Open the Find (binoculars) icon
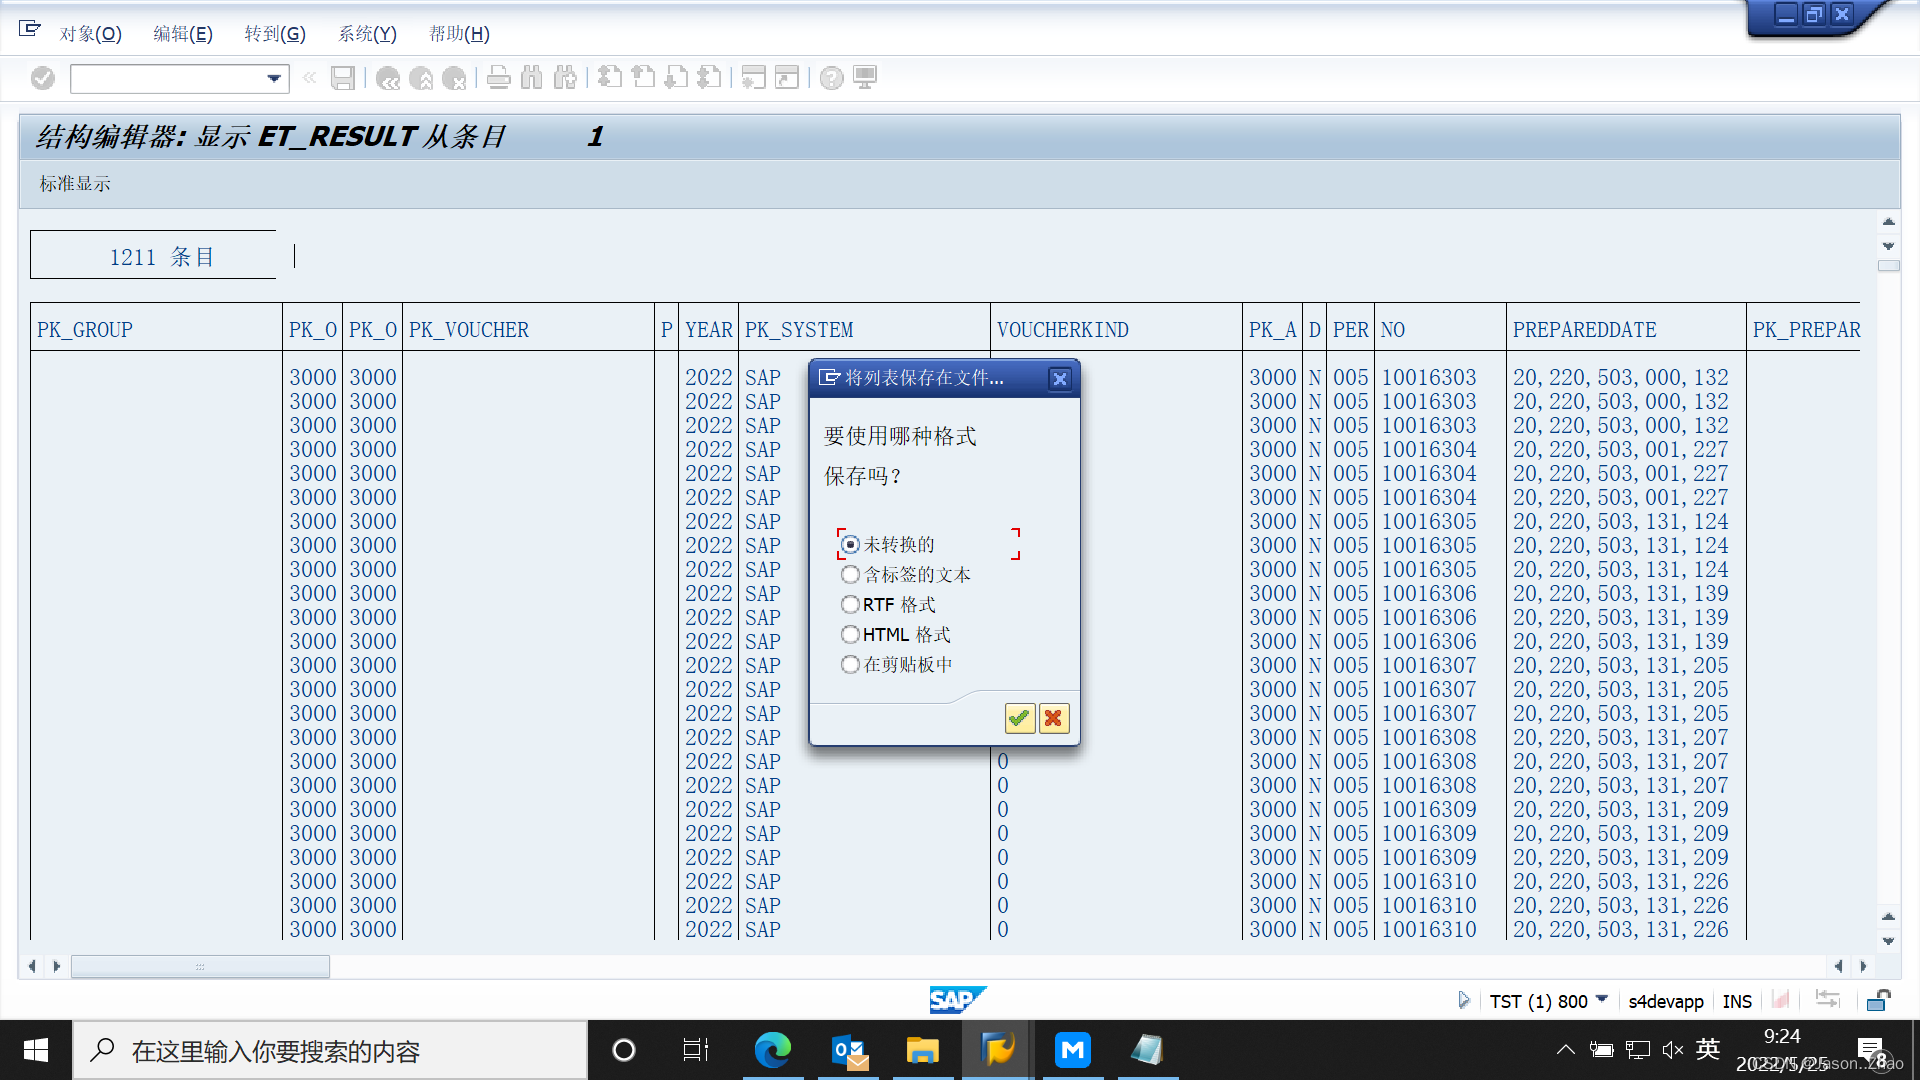 531,78
